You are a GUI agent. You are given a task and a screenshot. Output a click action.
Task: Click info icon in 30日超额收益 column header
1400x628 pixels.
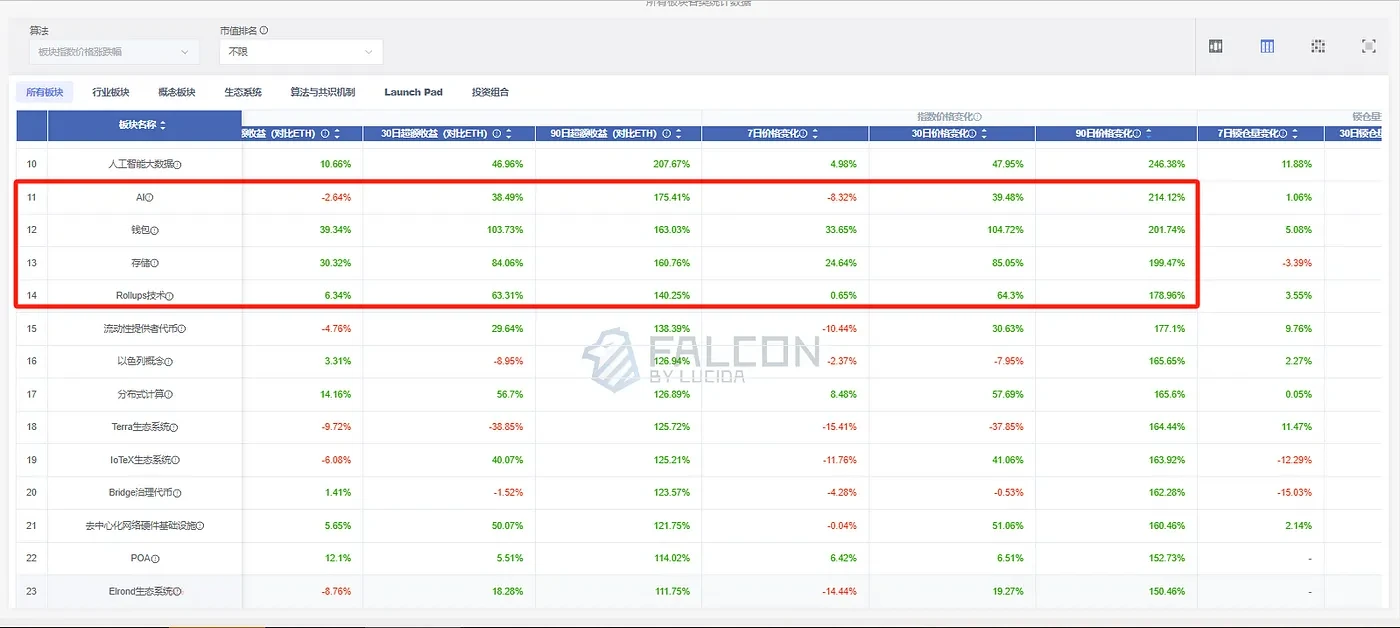tap(496, 134)
